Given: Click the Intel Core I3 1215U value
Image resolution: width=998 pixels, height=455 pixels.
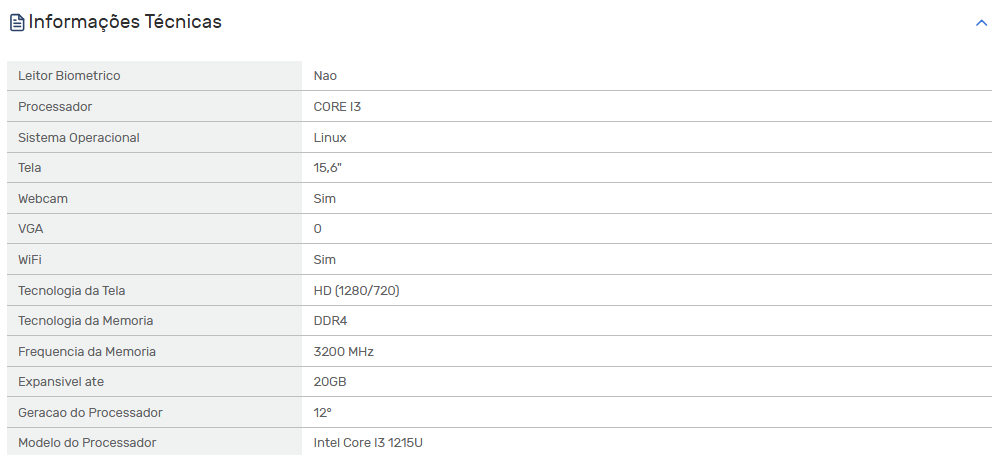Looking at the screenshot, I should tap(368, 442).
